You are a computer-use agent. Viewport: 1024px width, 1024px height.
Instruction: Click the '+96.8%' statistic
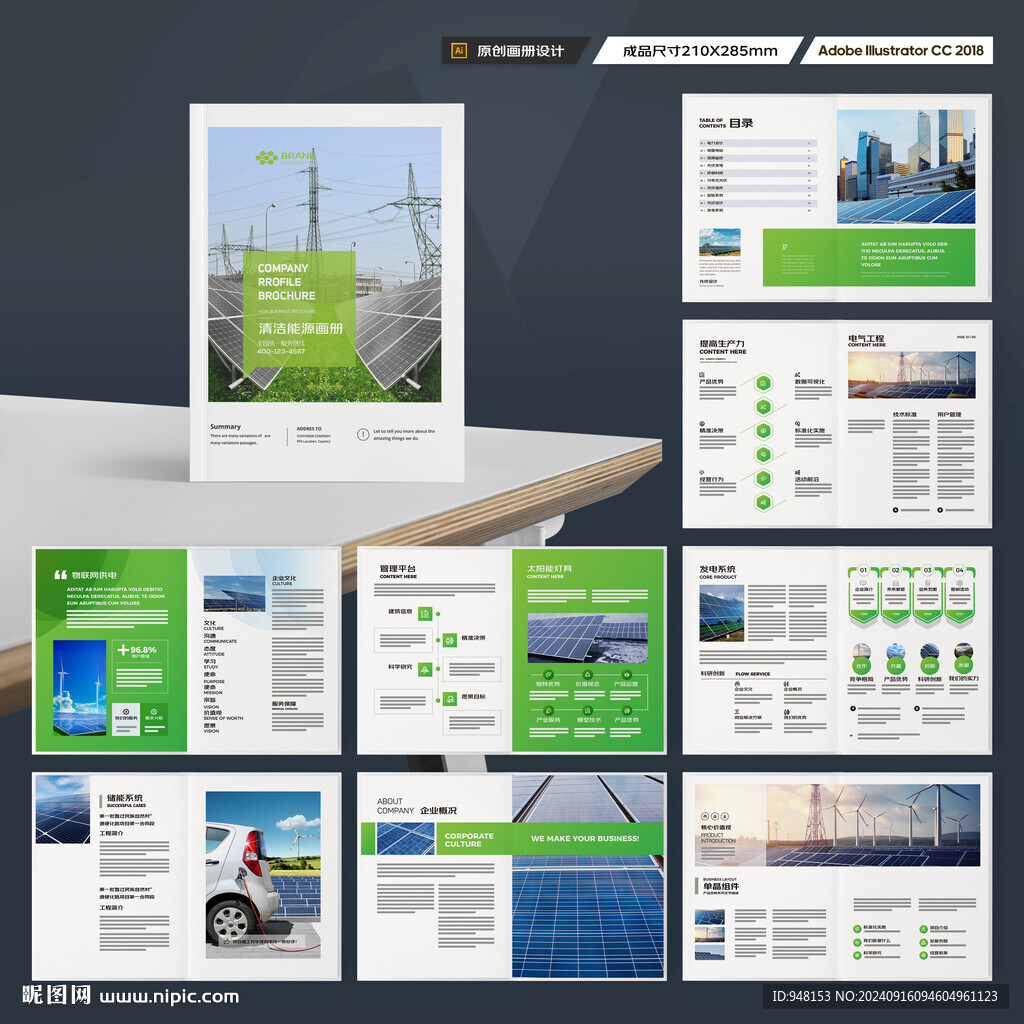pyautogui.click(x=137, y=650)
